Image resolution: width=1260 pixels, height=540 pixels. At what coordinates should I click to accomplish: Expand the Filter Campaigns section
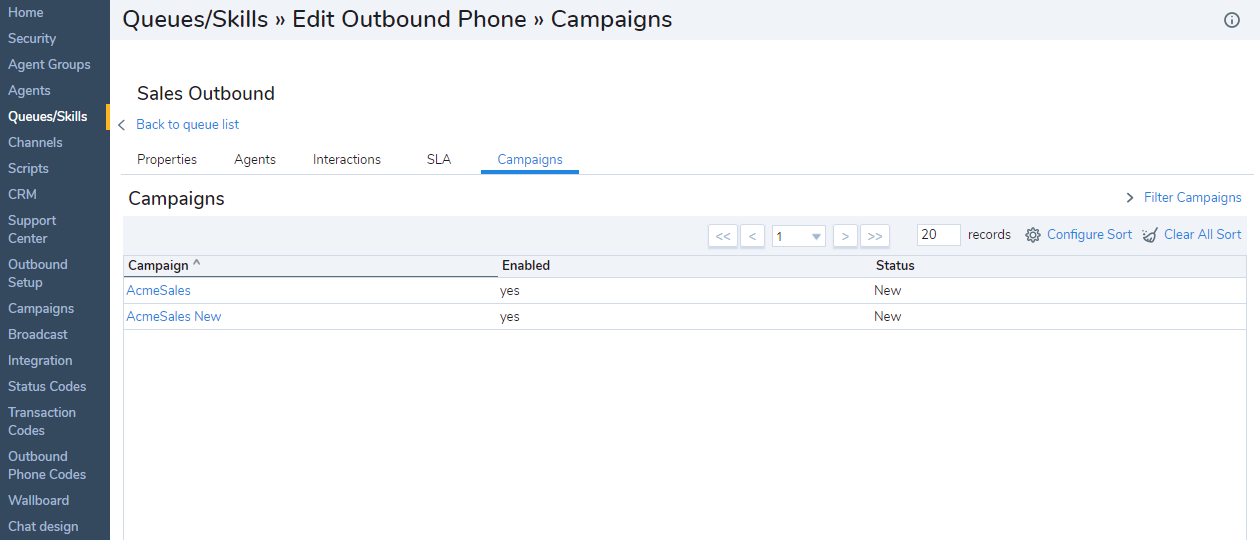point(1184,198)
